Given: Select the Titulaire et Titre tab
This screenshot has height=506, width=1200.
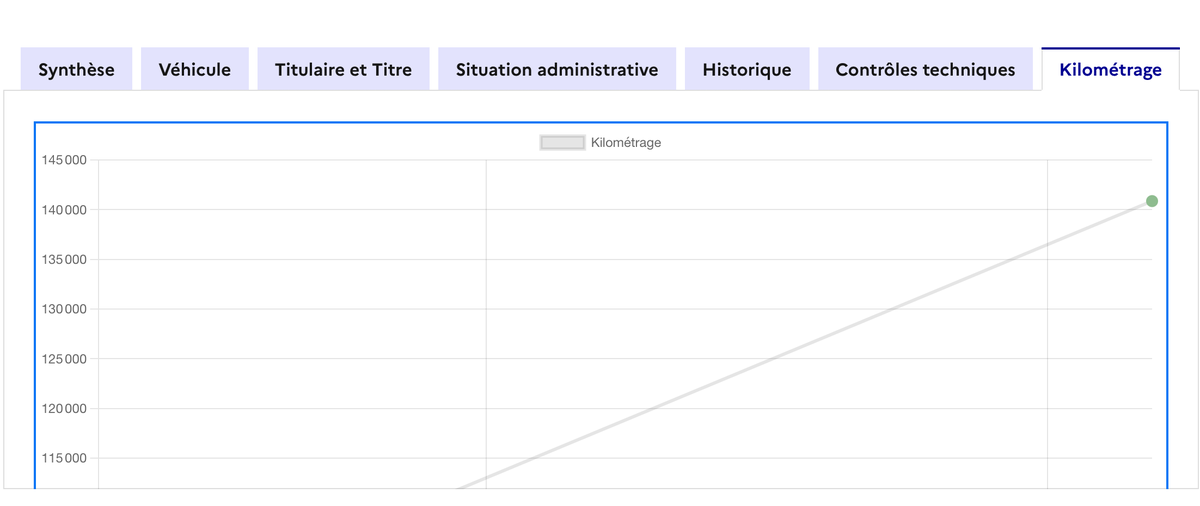Looking at the screenshot, I should (343, 69).
